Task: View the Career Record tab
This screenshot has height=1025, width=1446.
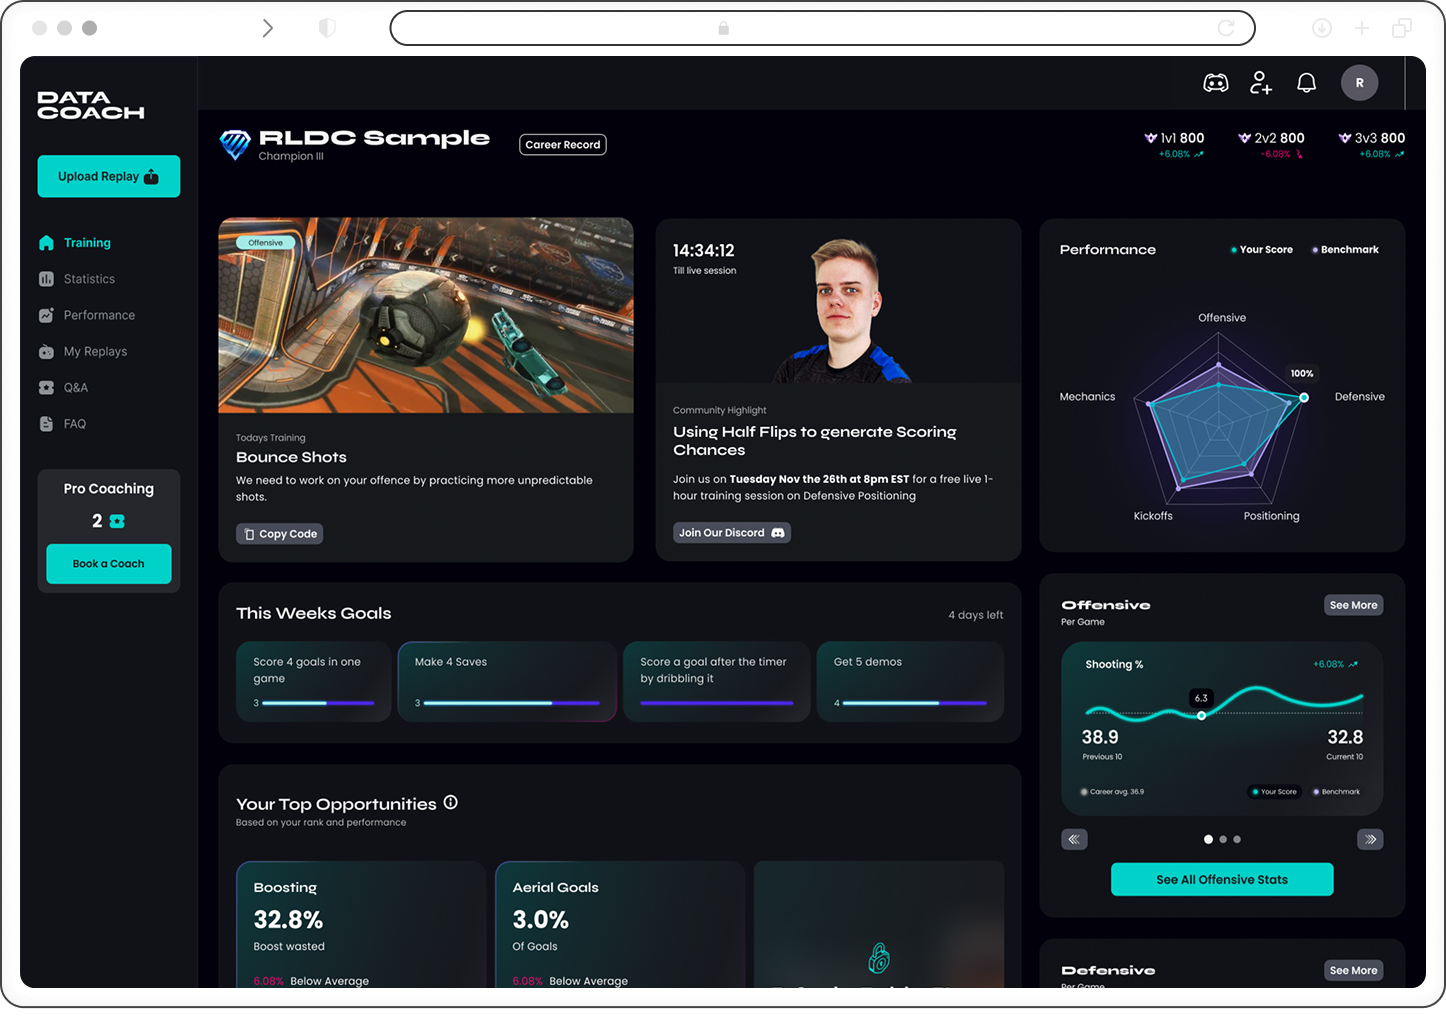Action: (x=562, y=144)
